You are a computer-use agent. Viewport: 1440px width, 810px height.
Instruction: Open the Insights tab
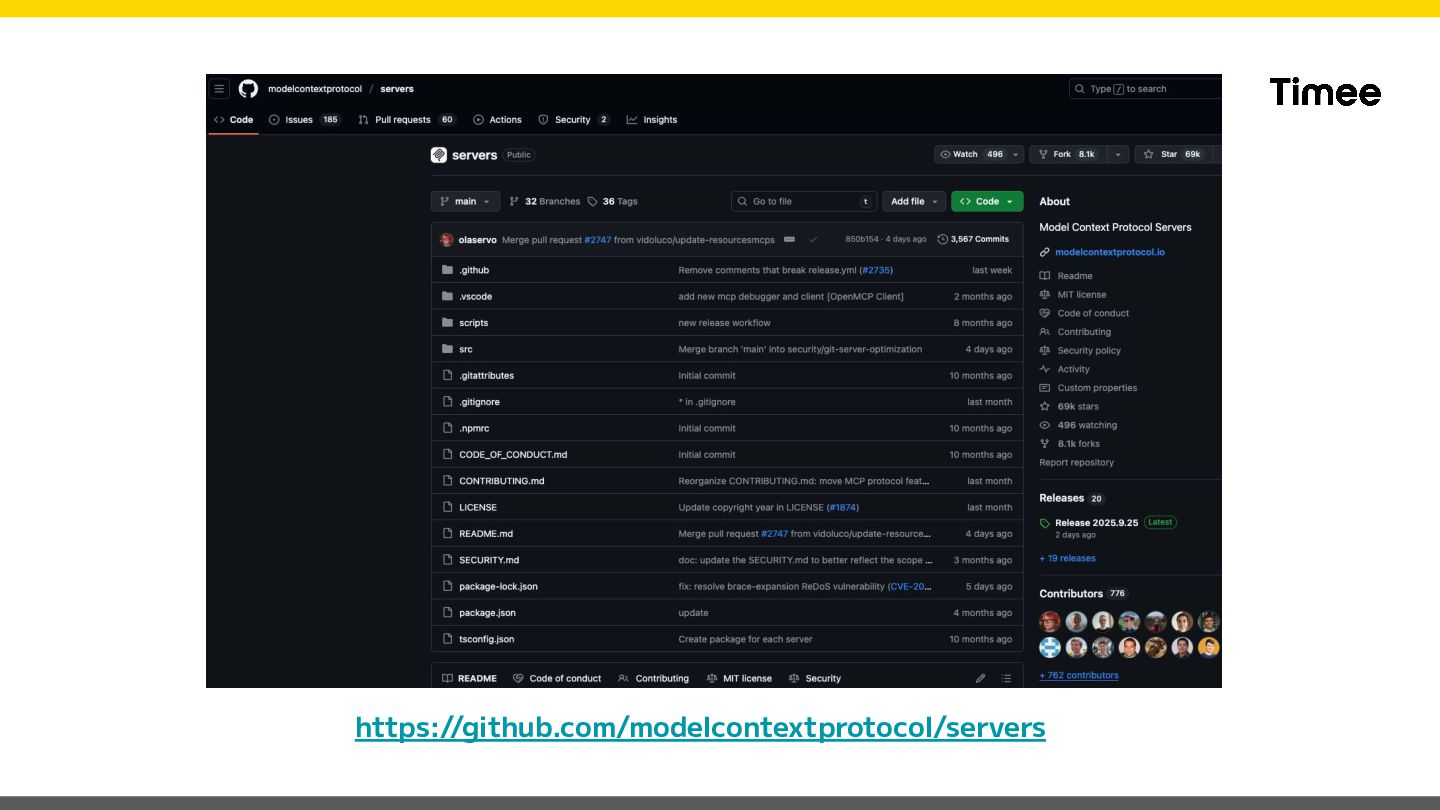pos(652,120)
